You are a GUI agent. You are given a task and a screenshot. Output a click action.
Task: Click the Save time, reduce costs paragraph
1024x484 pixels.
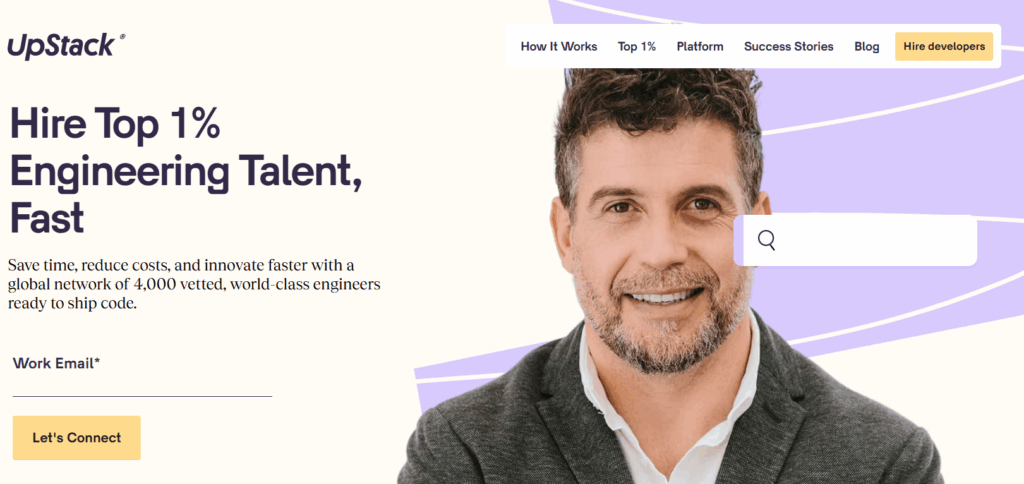click(194, 285)
